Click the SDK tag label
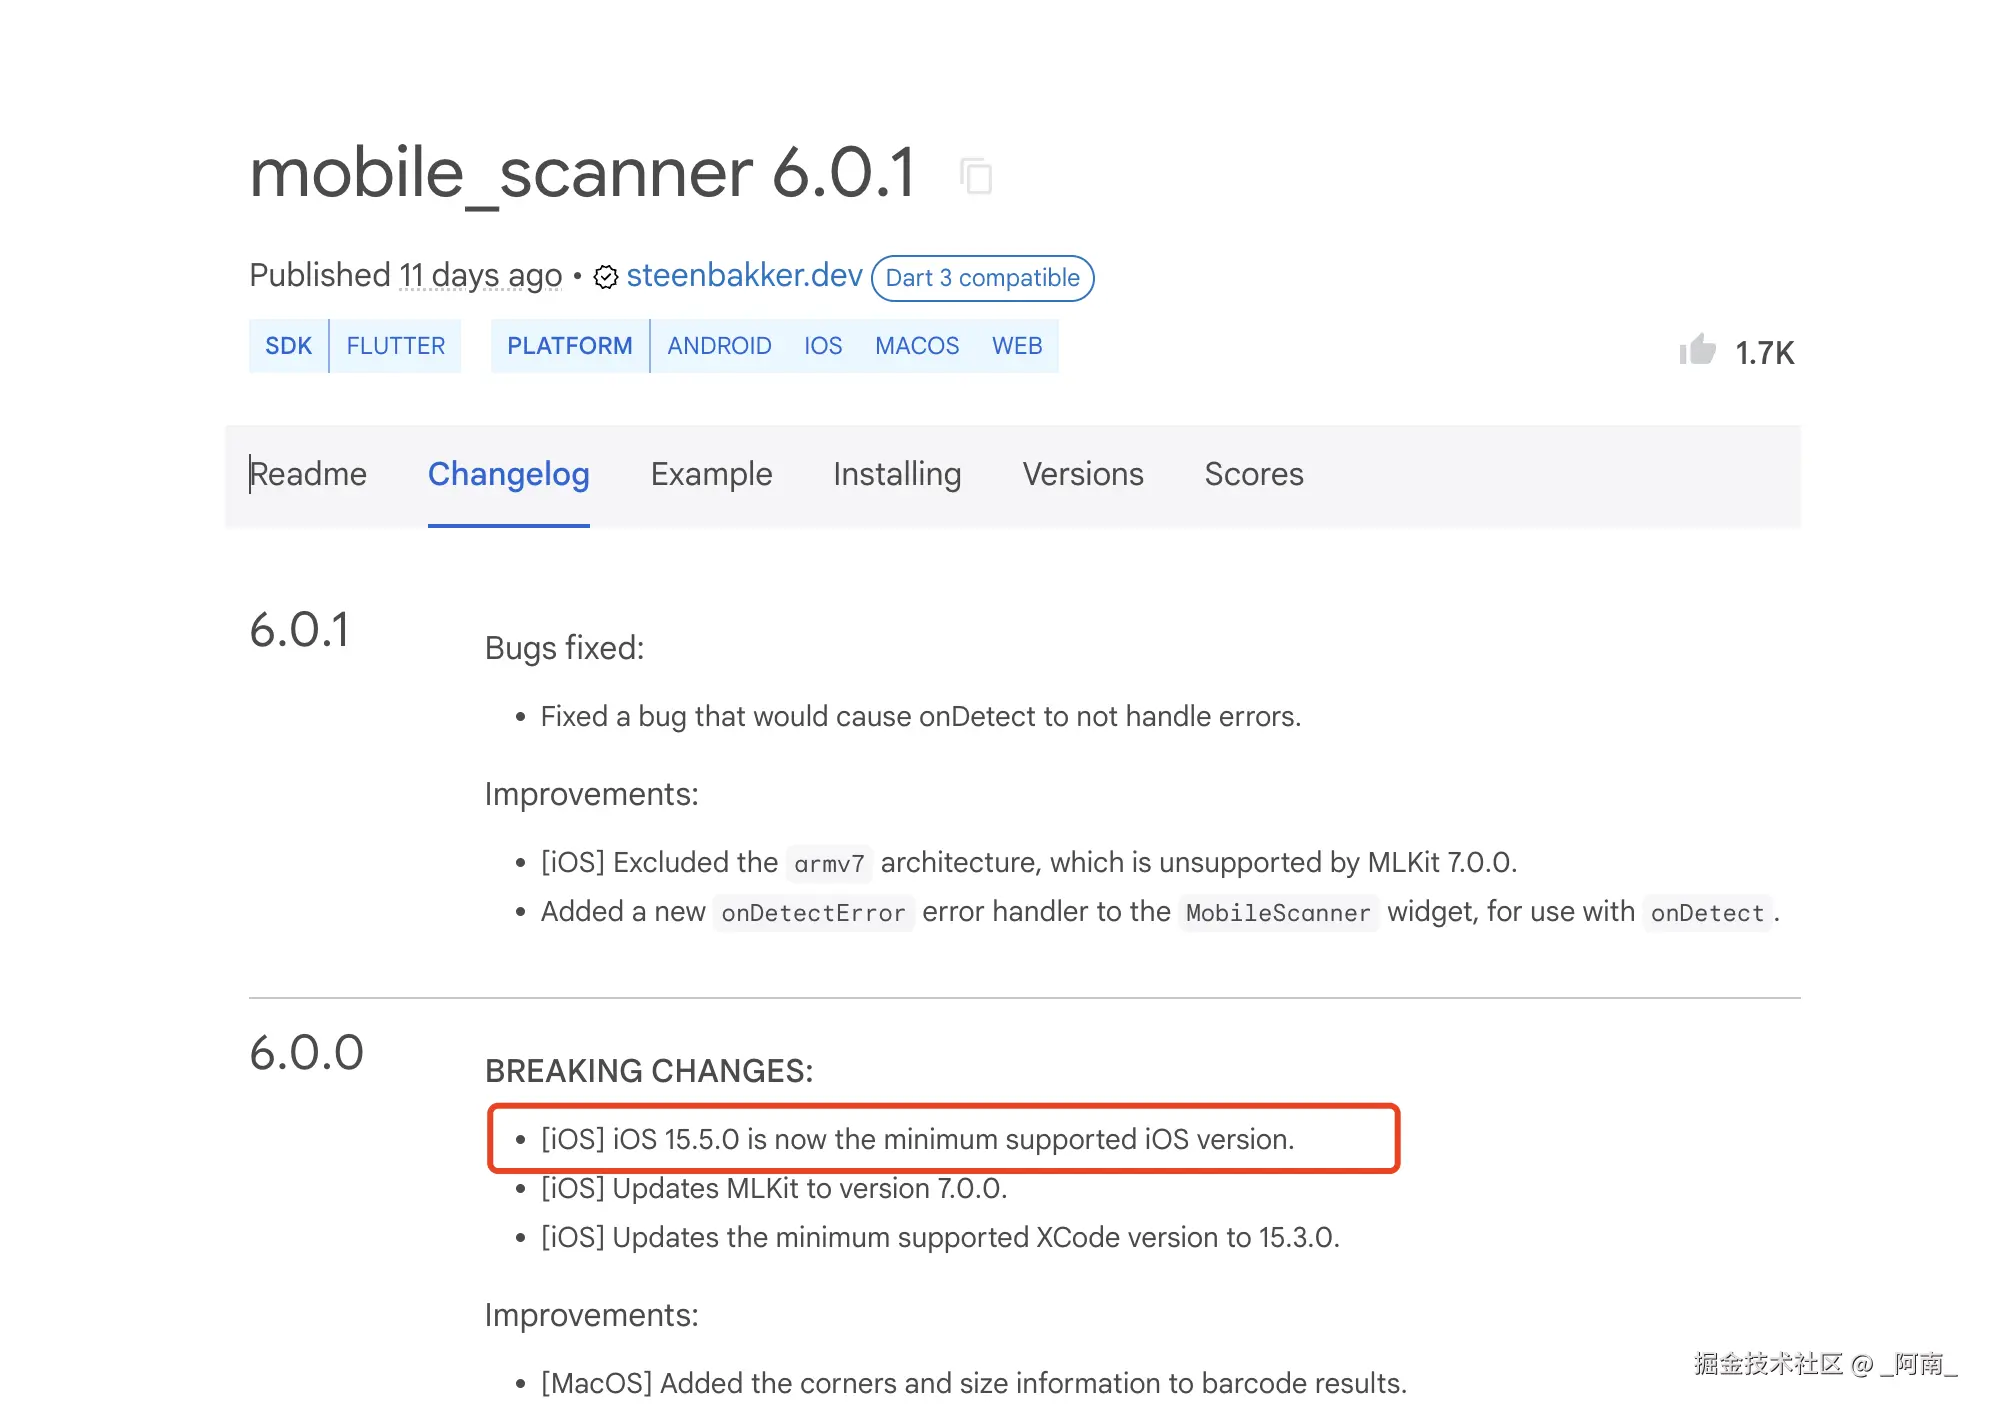This screenshot has width=1992, height=1412. [x=288, y=346]
